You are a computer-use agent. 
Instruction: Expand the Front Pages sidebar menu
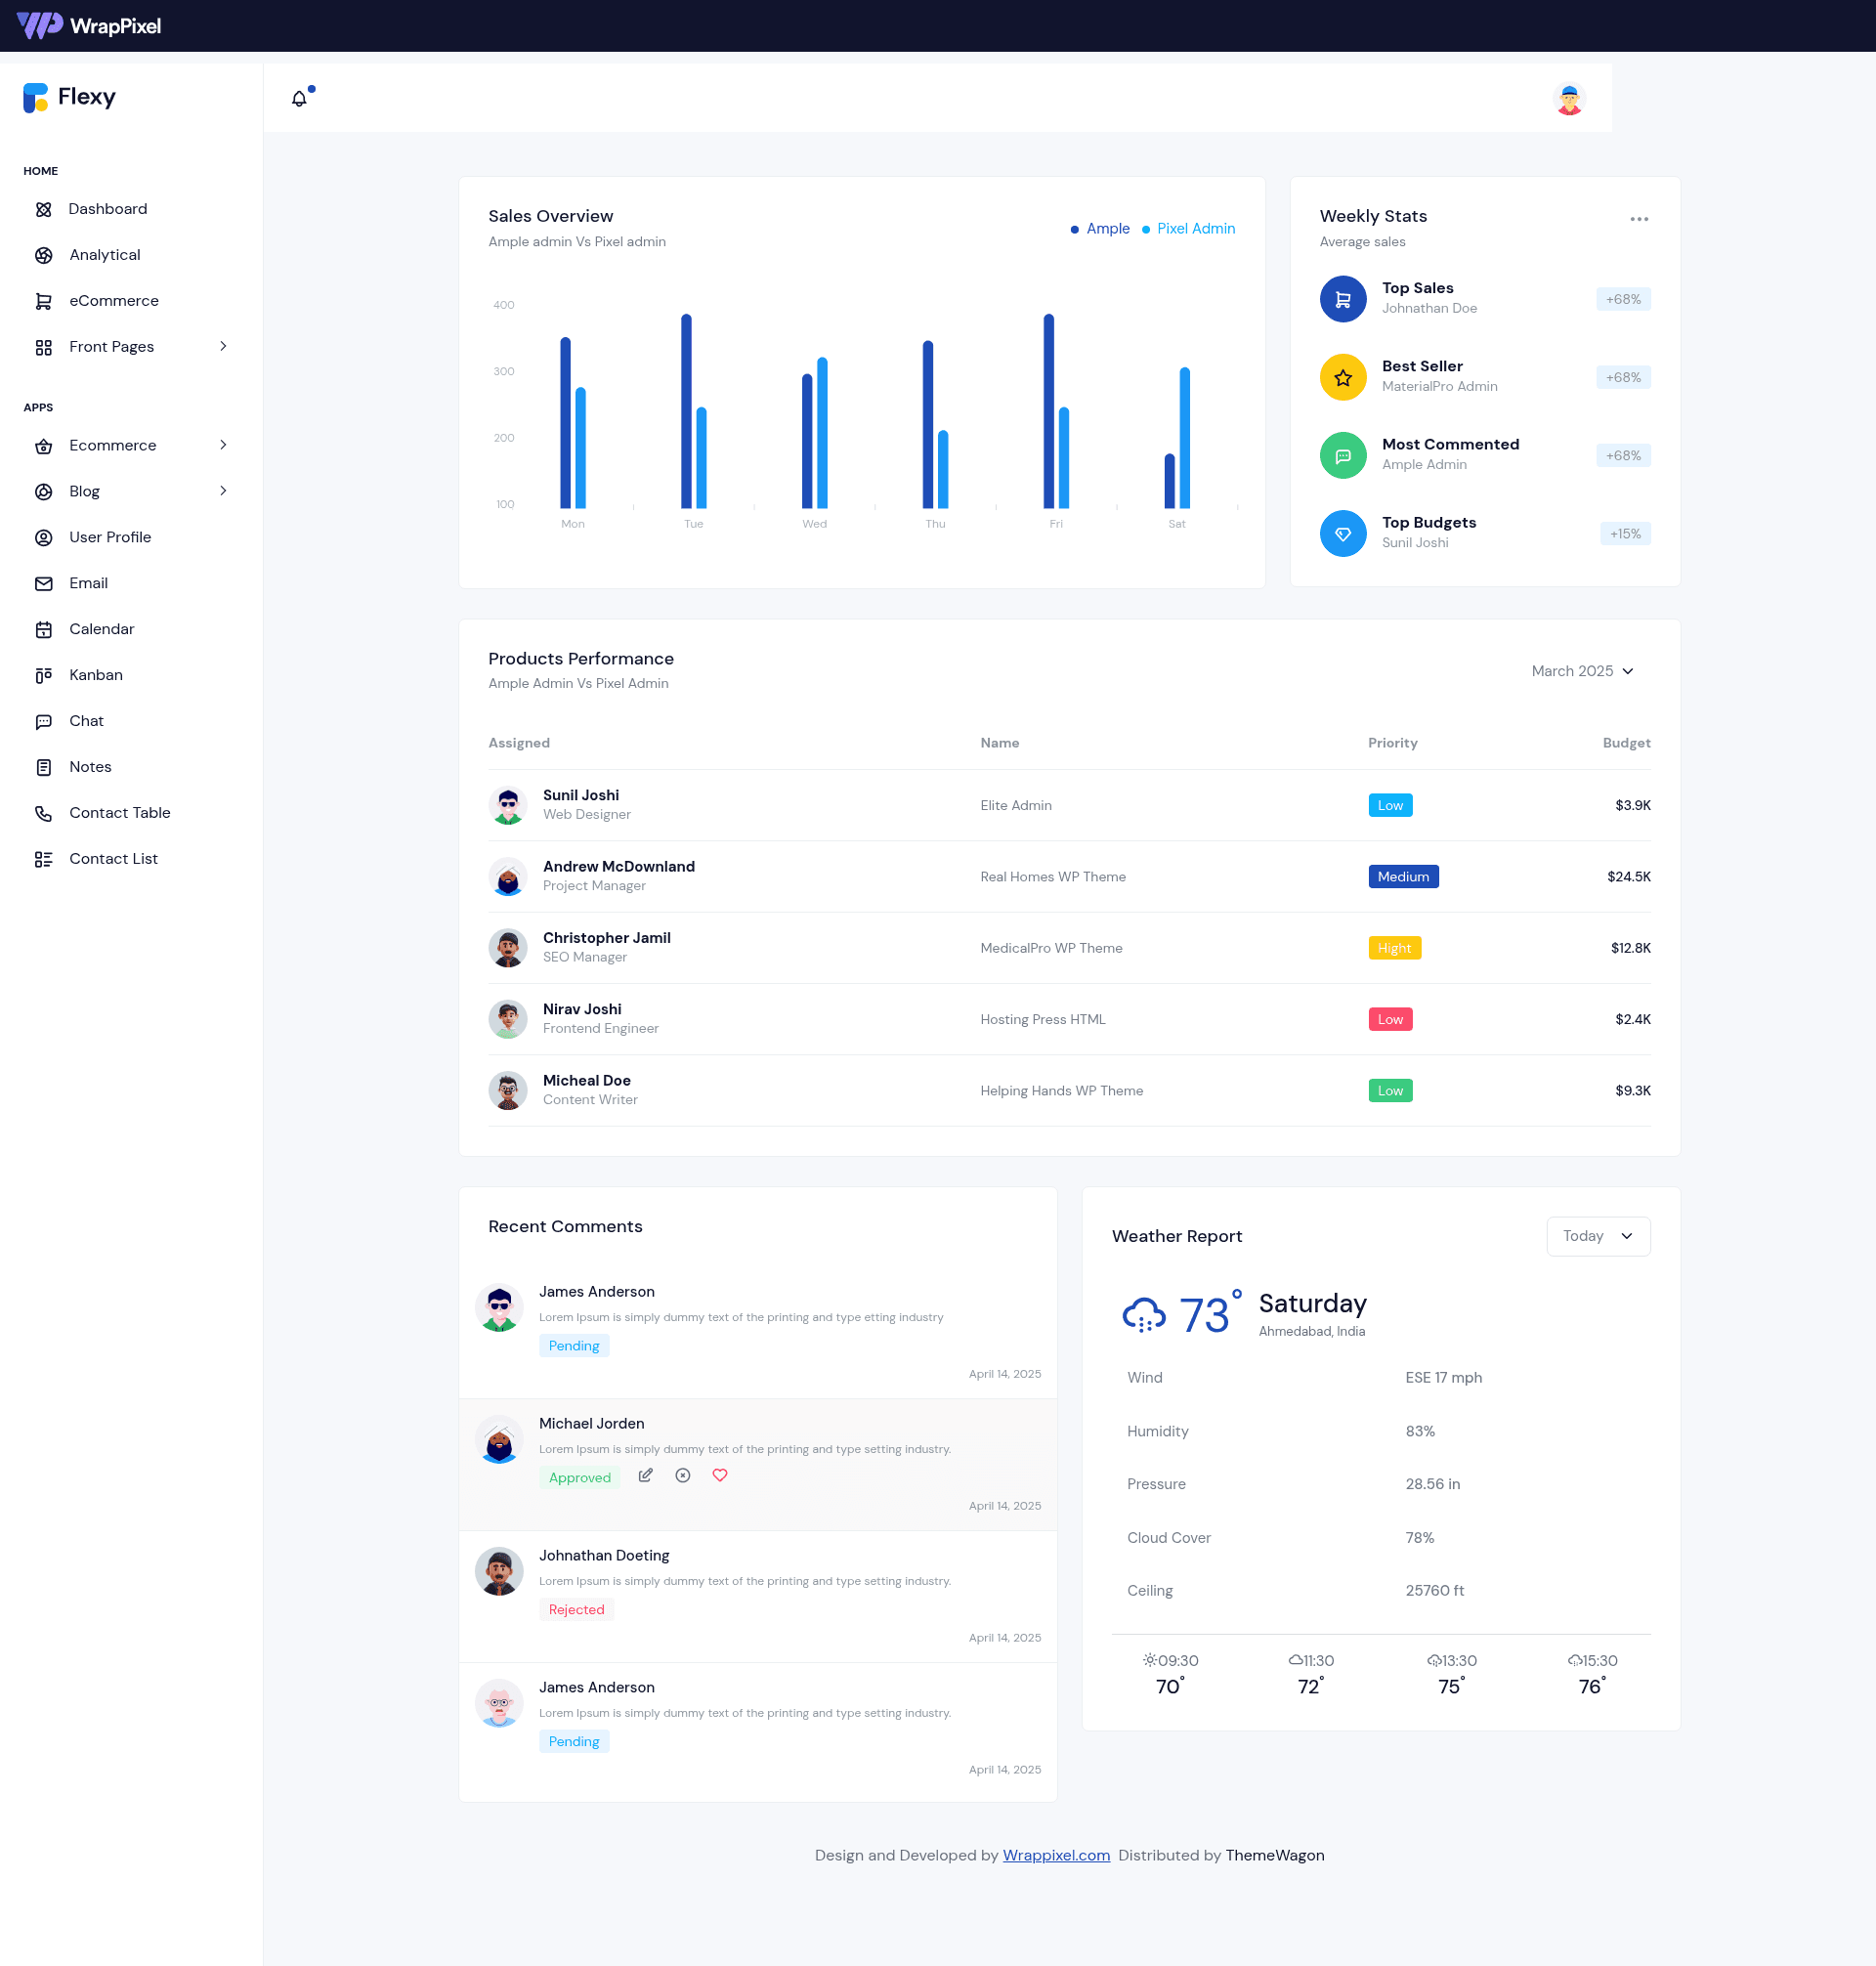[x=131, y=346]
